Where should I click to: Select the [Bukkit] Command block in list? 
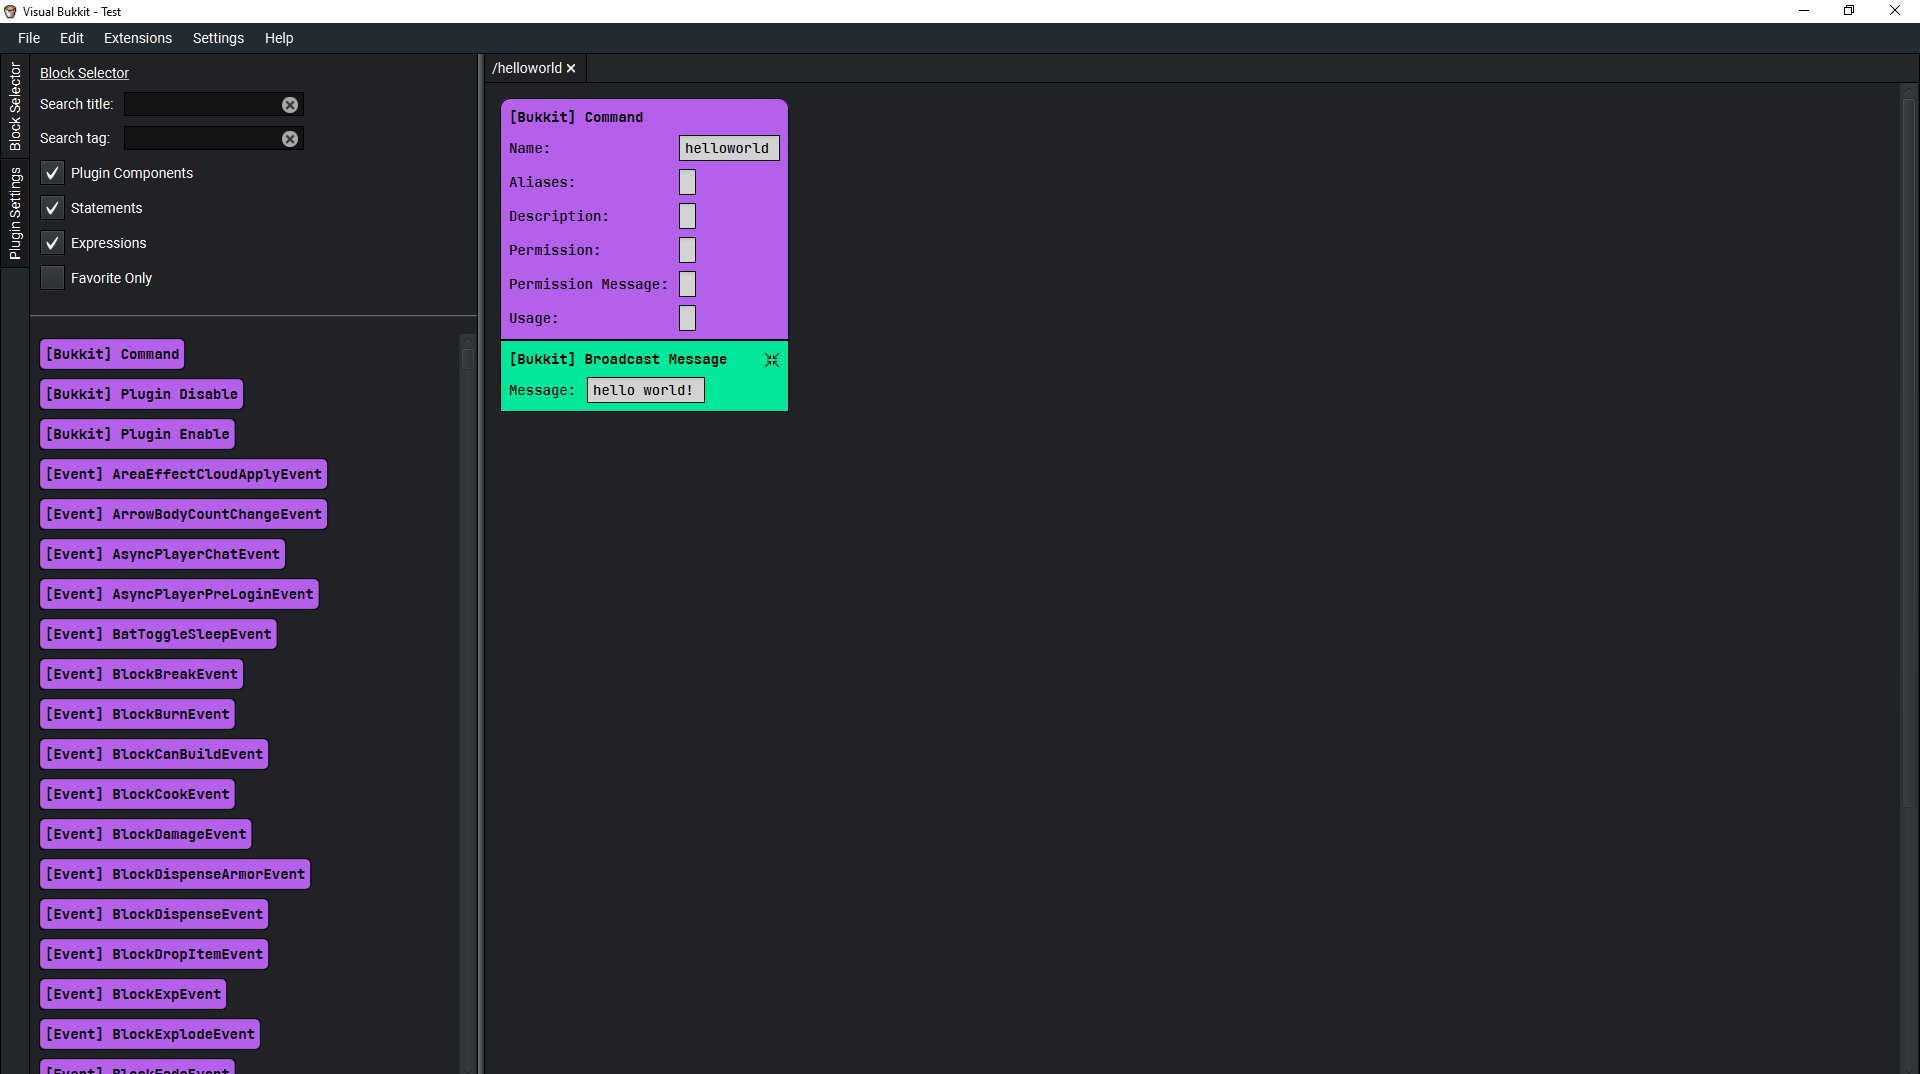(112, 355)
